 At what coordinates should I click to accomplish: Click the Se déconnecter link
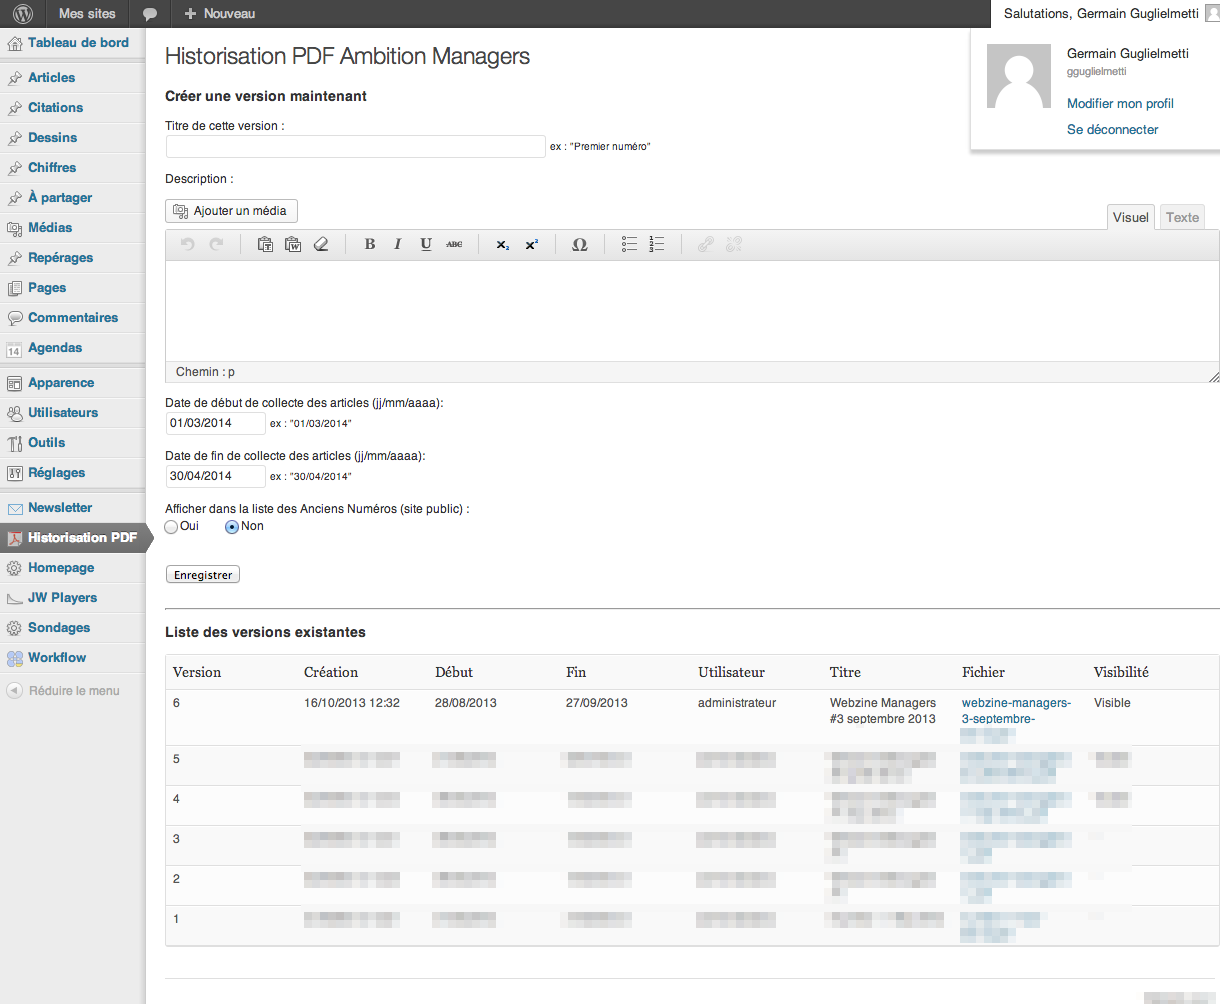coord(1112,130)
